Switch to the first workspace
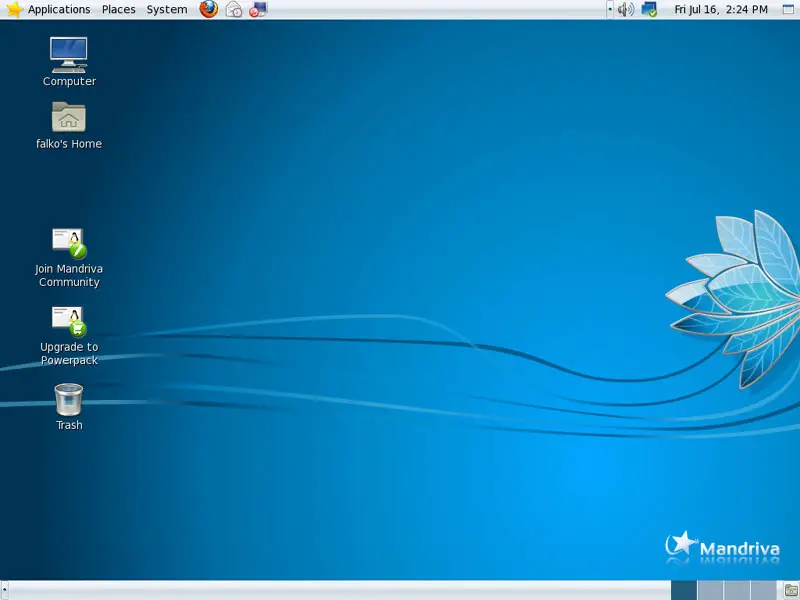The width and height of the screenshot is (800, 600). point(684,590)
